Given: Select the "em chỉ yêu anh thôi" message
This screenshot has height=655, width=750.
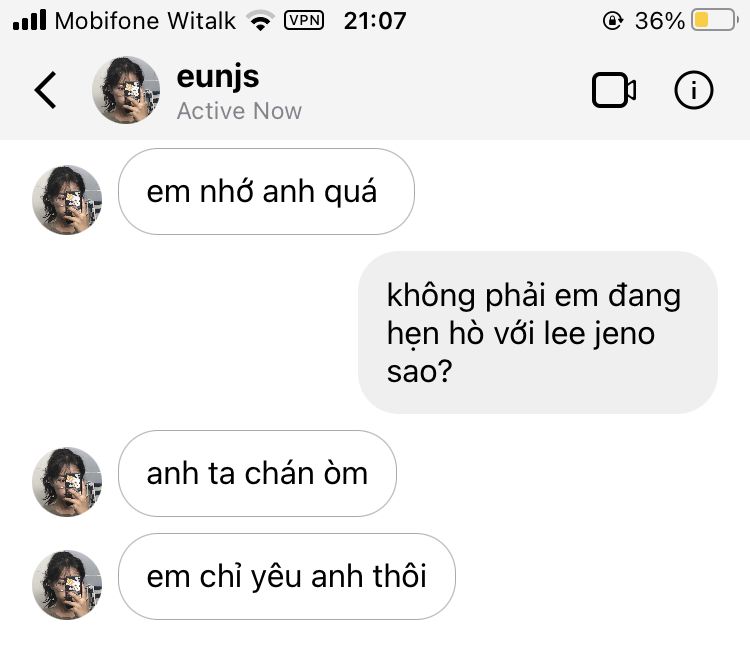Looking at the screenshot, I should (x=287, y=577).
